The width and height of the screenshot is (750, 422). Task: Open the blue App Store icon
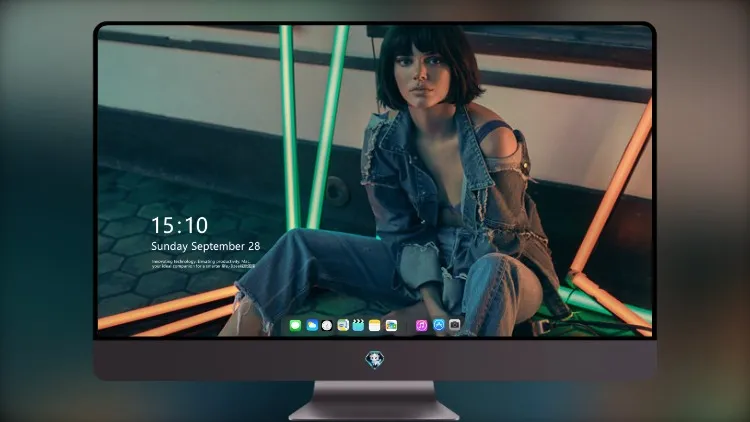439,325
